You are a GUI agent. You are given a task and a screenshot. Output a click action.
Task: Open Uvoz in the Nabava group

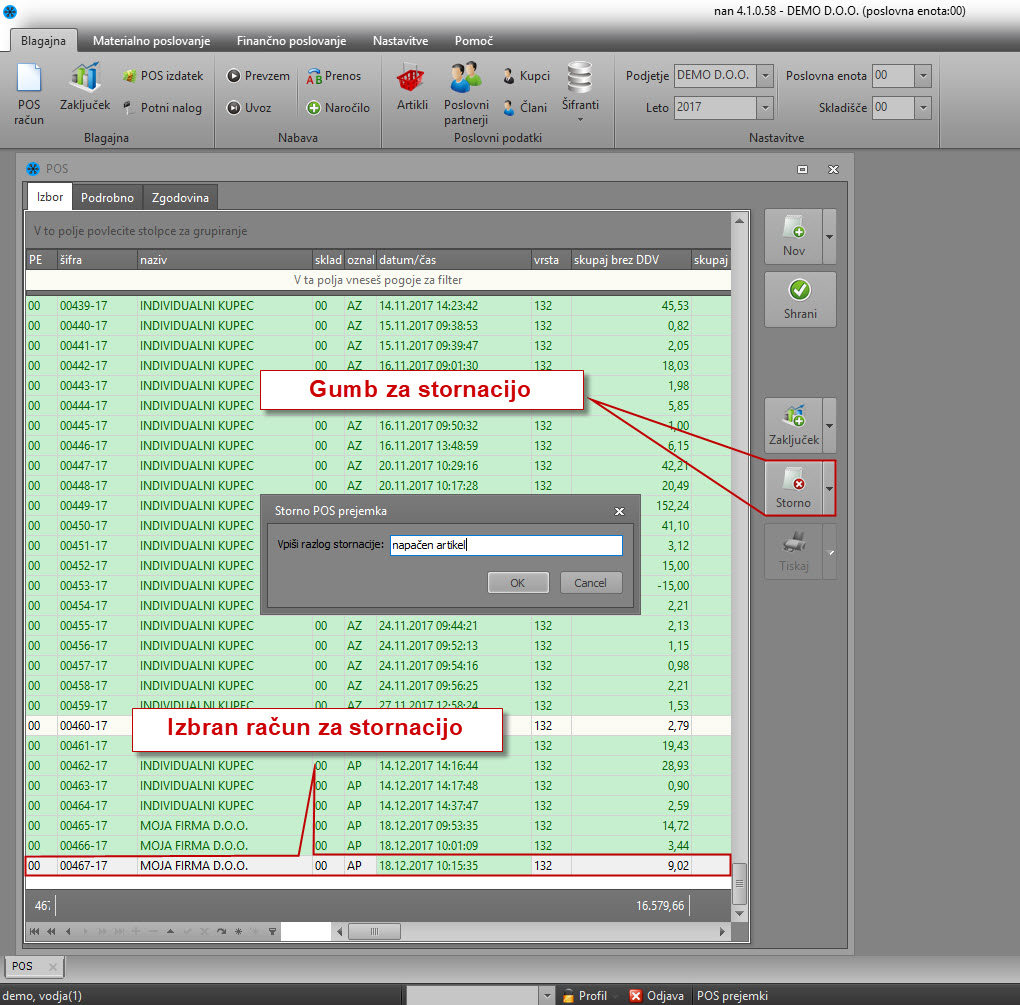(249, 107)
